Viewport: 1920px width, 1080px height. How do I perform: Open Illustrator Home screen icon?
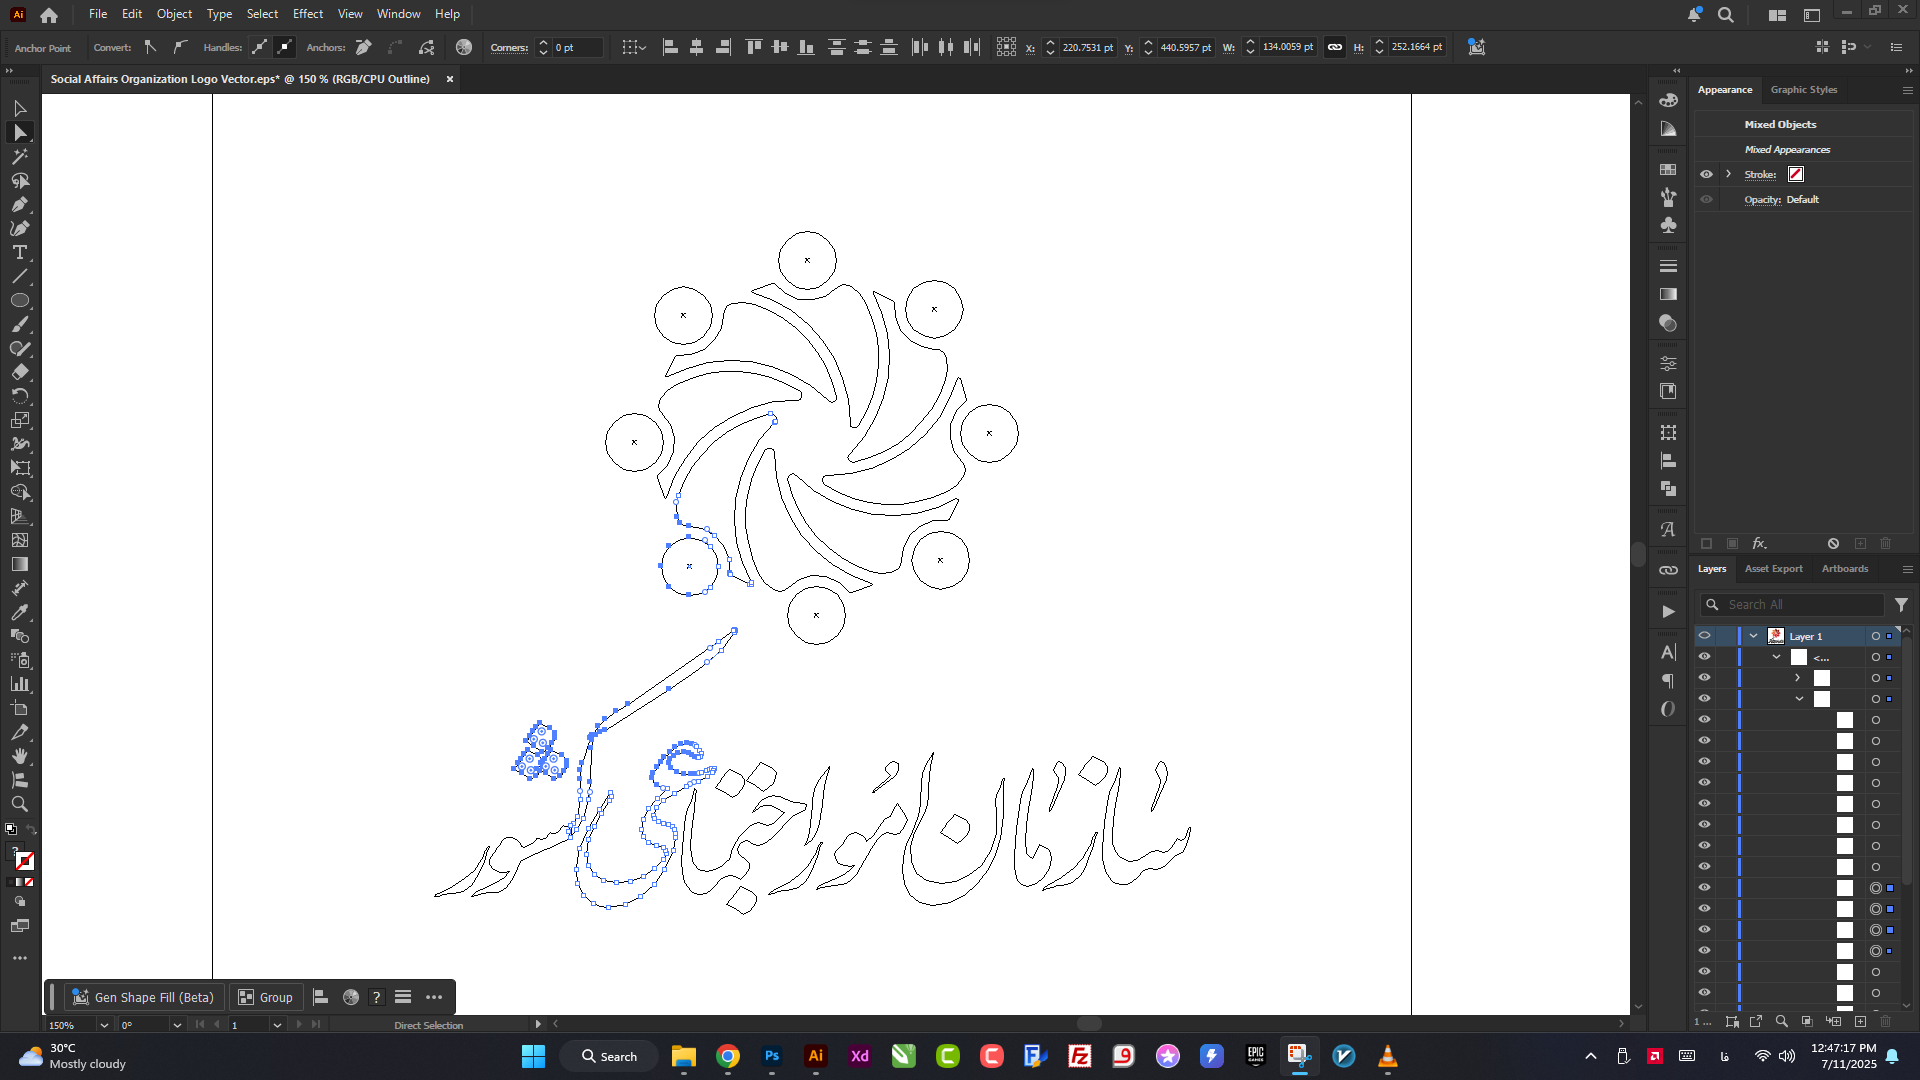49,15
